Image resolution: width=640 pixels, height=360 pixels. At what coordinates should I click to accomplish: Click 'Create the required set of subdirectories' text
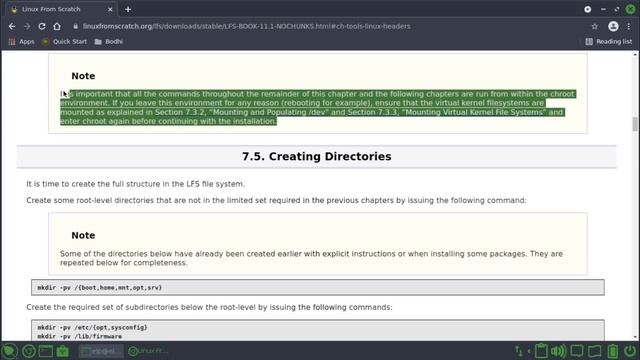pos(209,307)
